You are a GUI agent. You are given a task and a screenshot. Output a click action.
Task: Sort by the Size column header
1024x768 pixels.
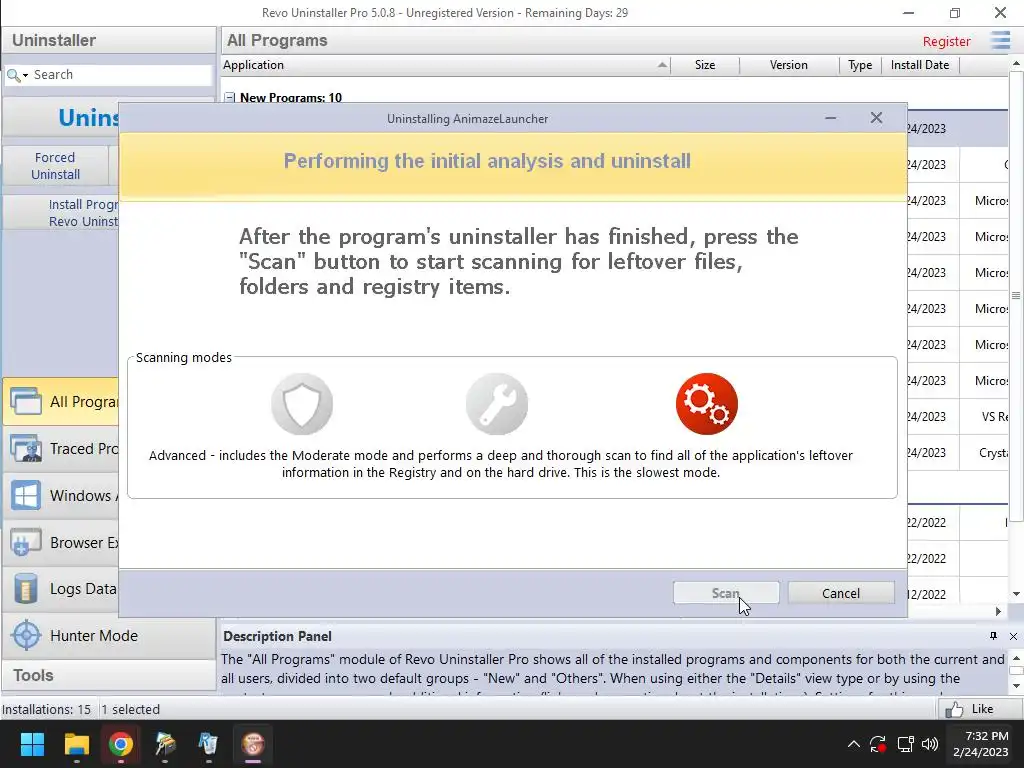(x=705, y=65)
